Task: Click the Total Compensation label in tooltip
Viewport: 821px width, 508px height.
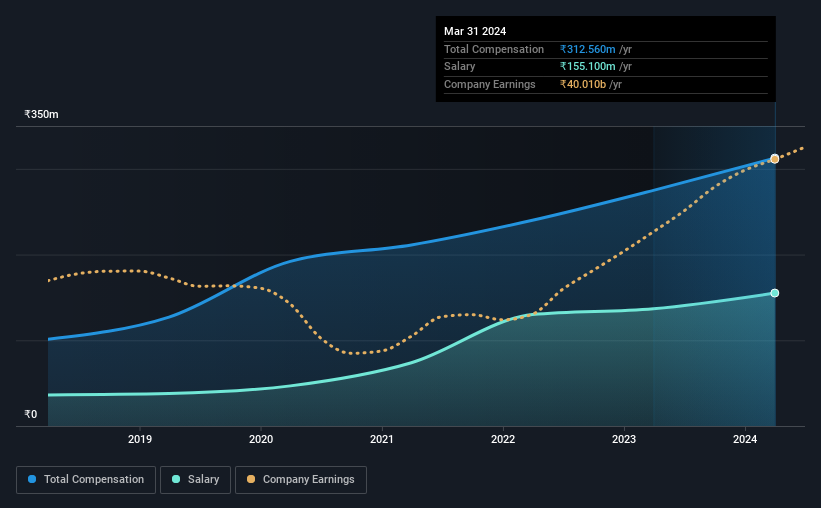Action: tap(494, 49)
